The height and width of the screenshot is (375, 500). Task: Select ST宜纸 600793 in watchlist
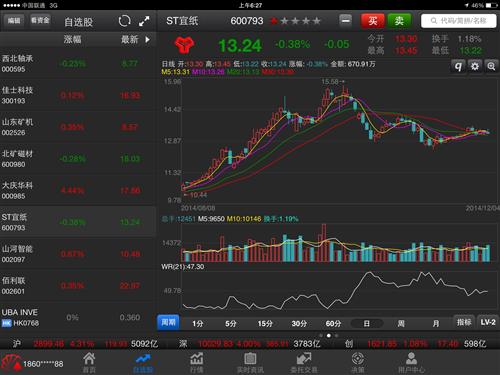pyautogui.click(x=78, y=222)
